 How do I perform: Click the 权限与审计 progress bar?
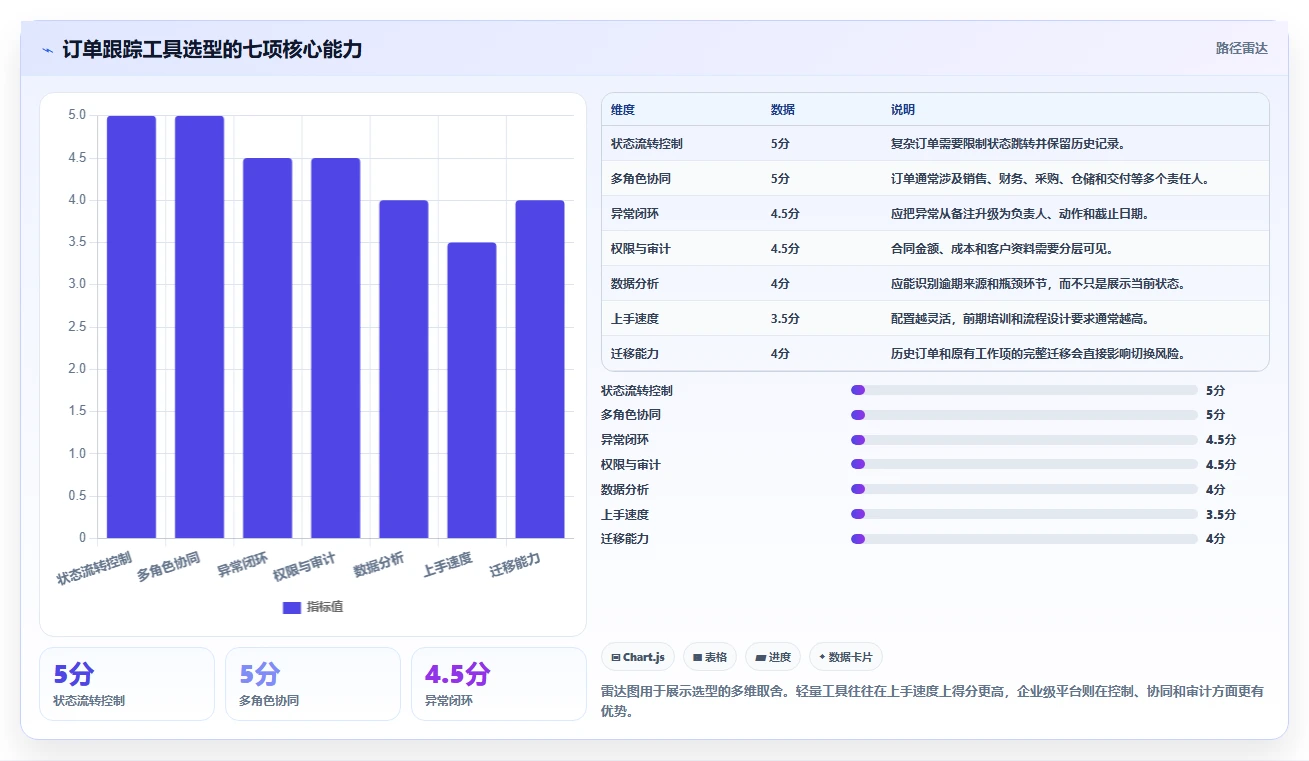[x=1024, y=464]
